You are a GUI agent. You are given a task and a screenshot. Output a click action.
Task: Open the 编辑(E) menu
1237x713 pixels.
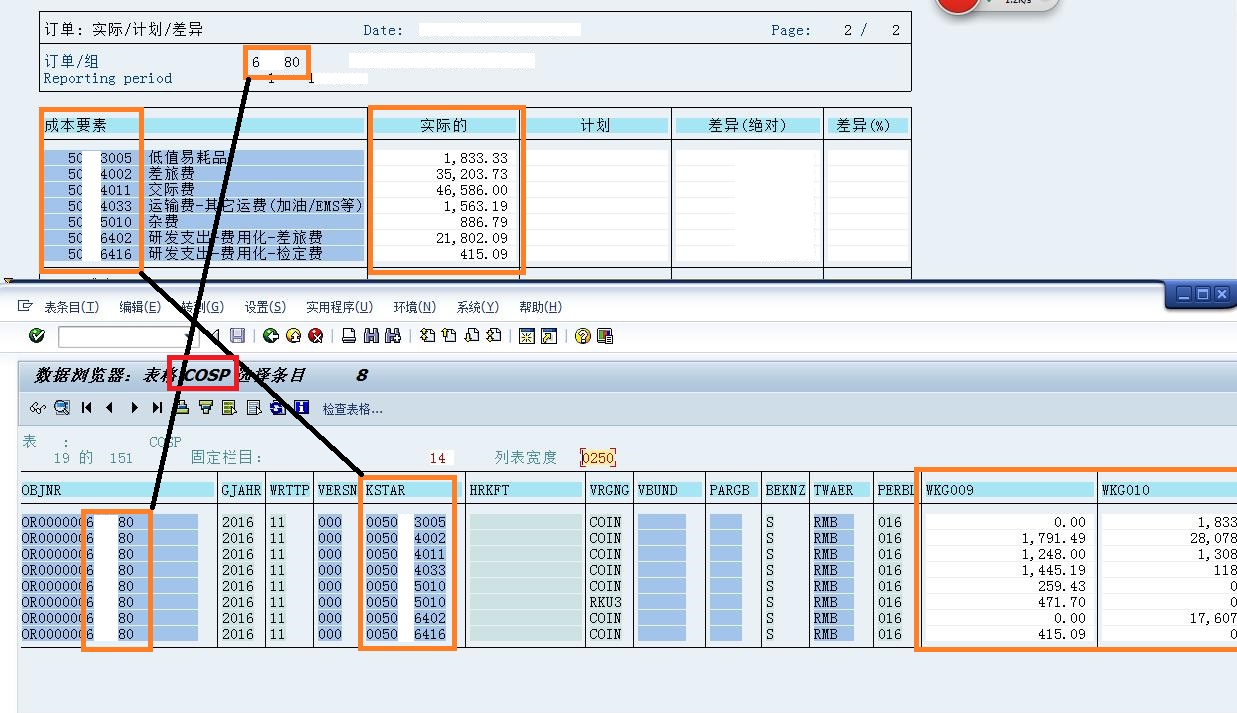click(140, 307)
